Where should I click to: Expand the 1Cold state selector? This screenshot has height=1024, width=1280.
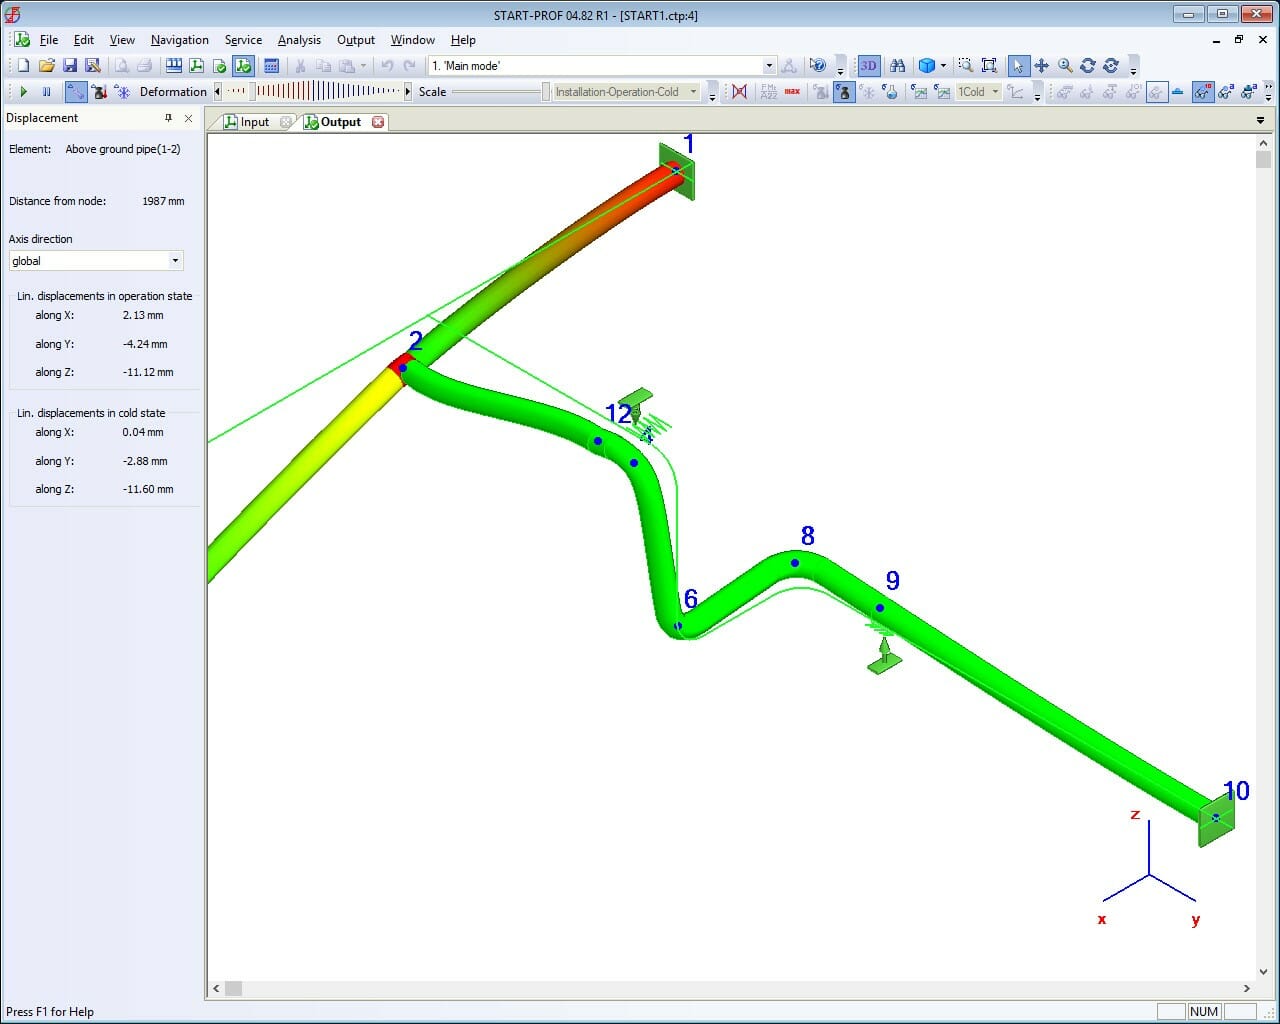click(x=995, y=91)
